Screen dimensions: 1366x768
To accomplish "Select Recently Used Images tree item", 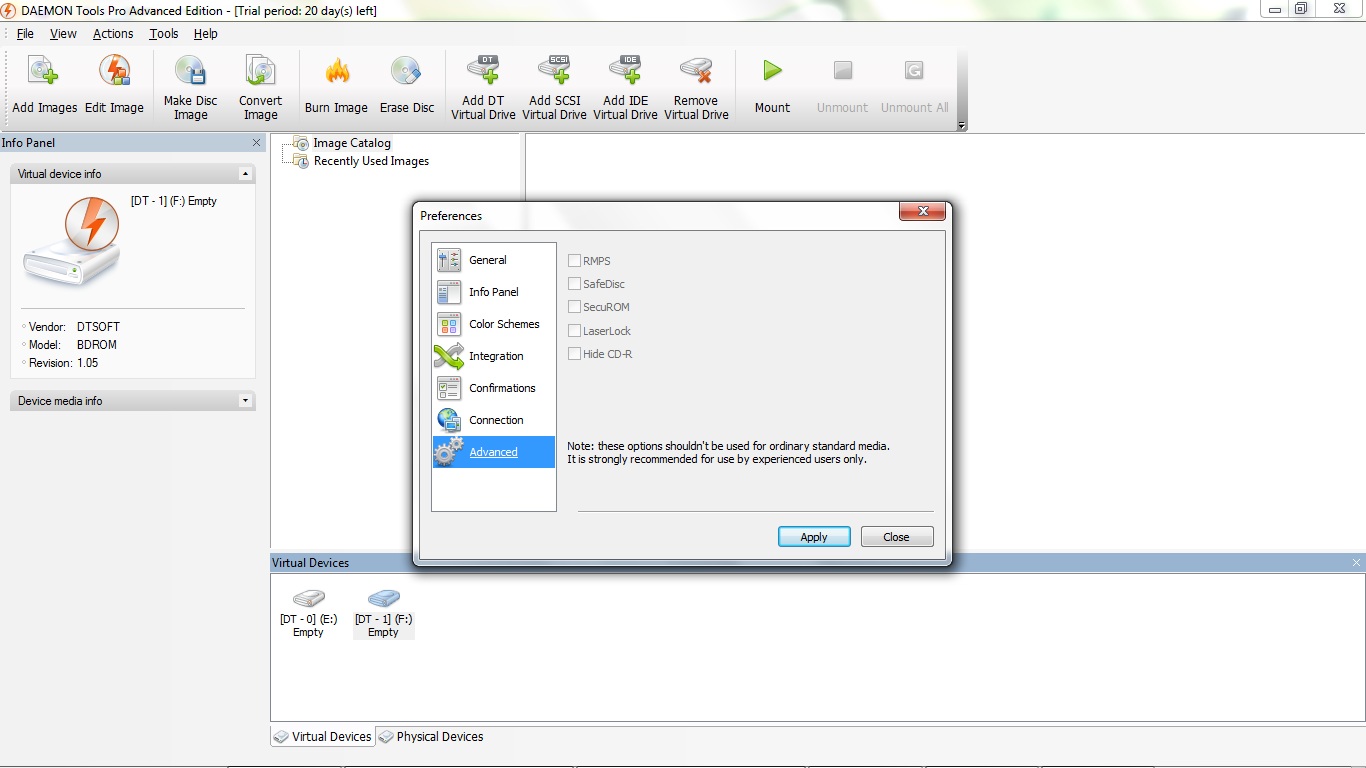I will coord(370,161).
